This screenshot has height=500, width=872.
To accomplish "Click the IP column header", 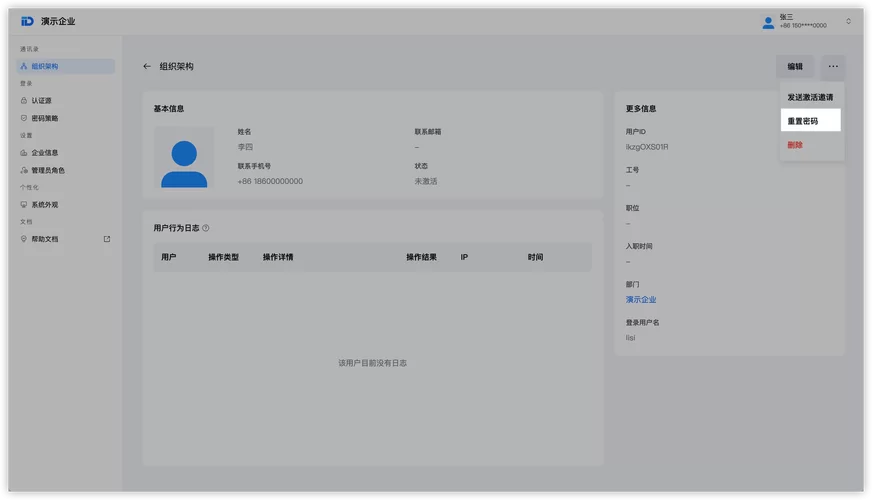I will [464, 257].
